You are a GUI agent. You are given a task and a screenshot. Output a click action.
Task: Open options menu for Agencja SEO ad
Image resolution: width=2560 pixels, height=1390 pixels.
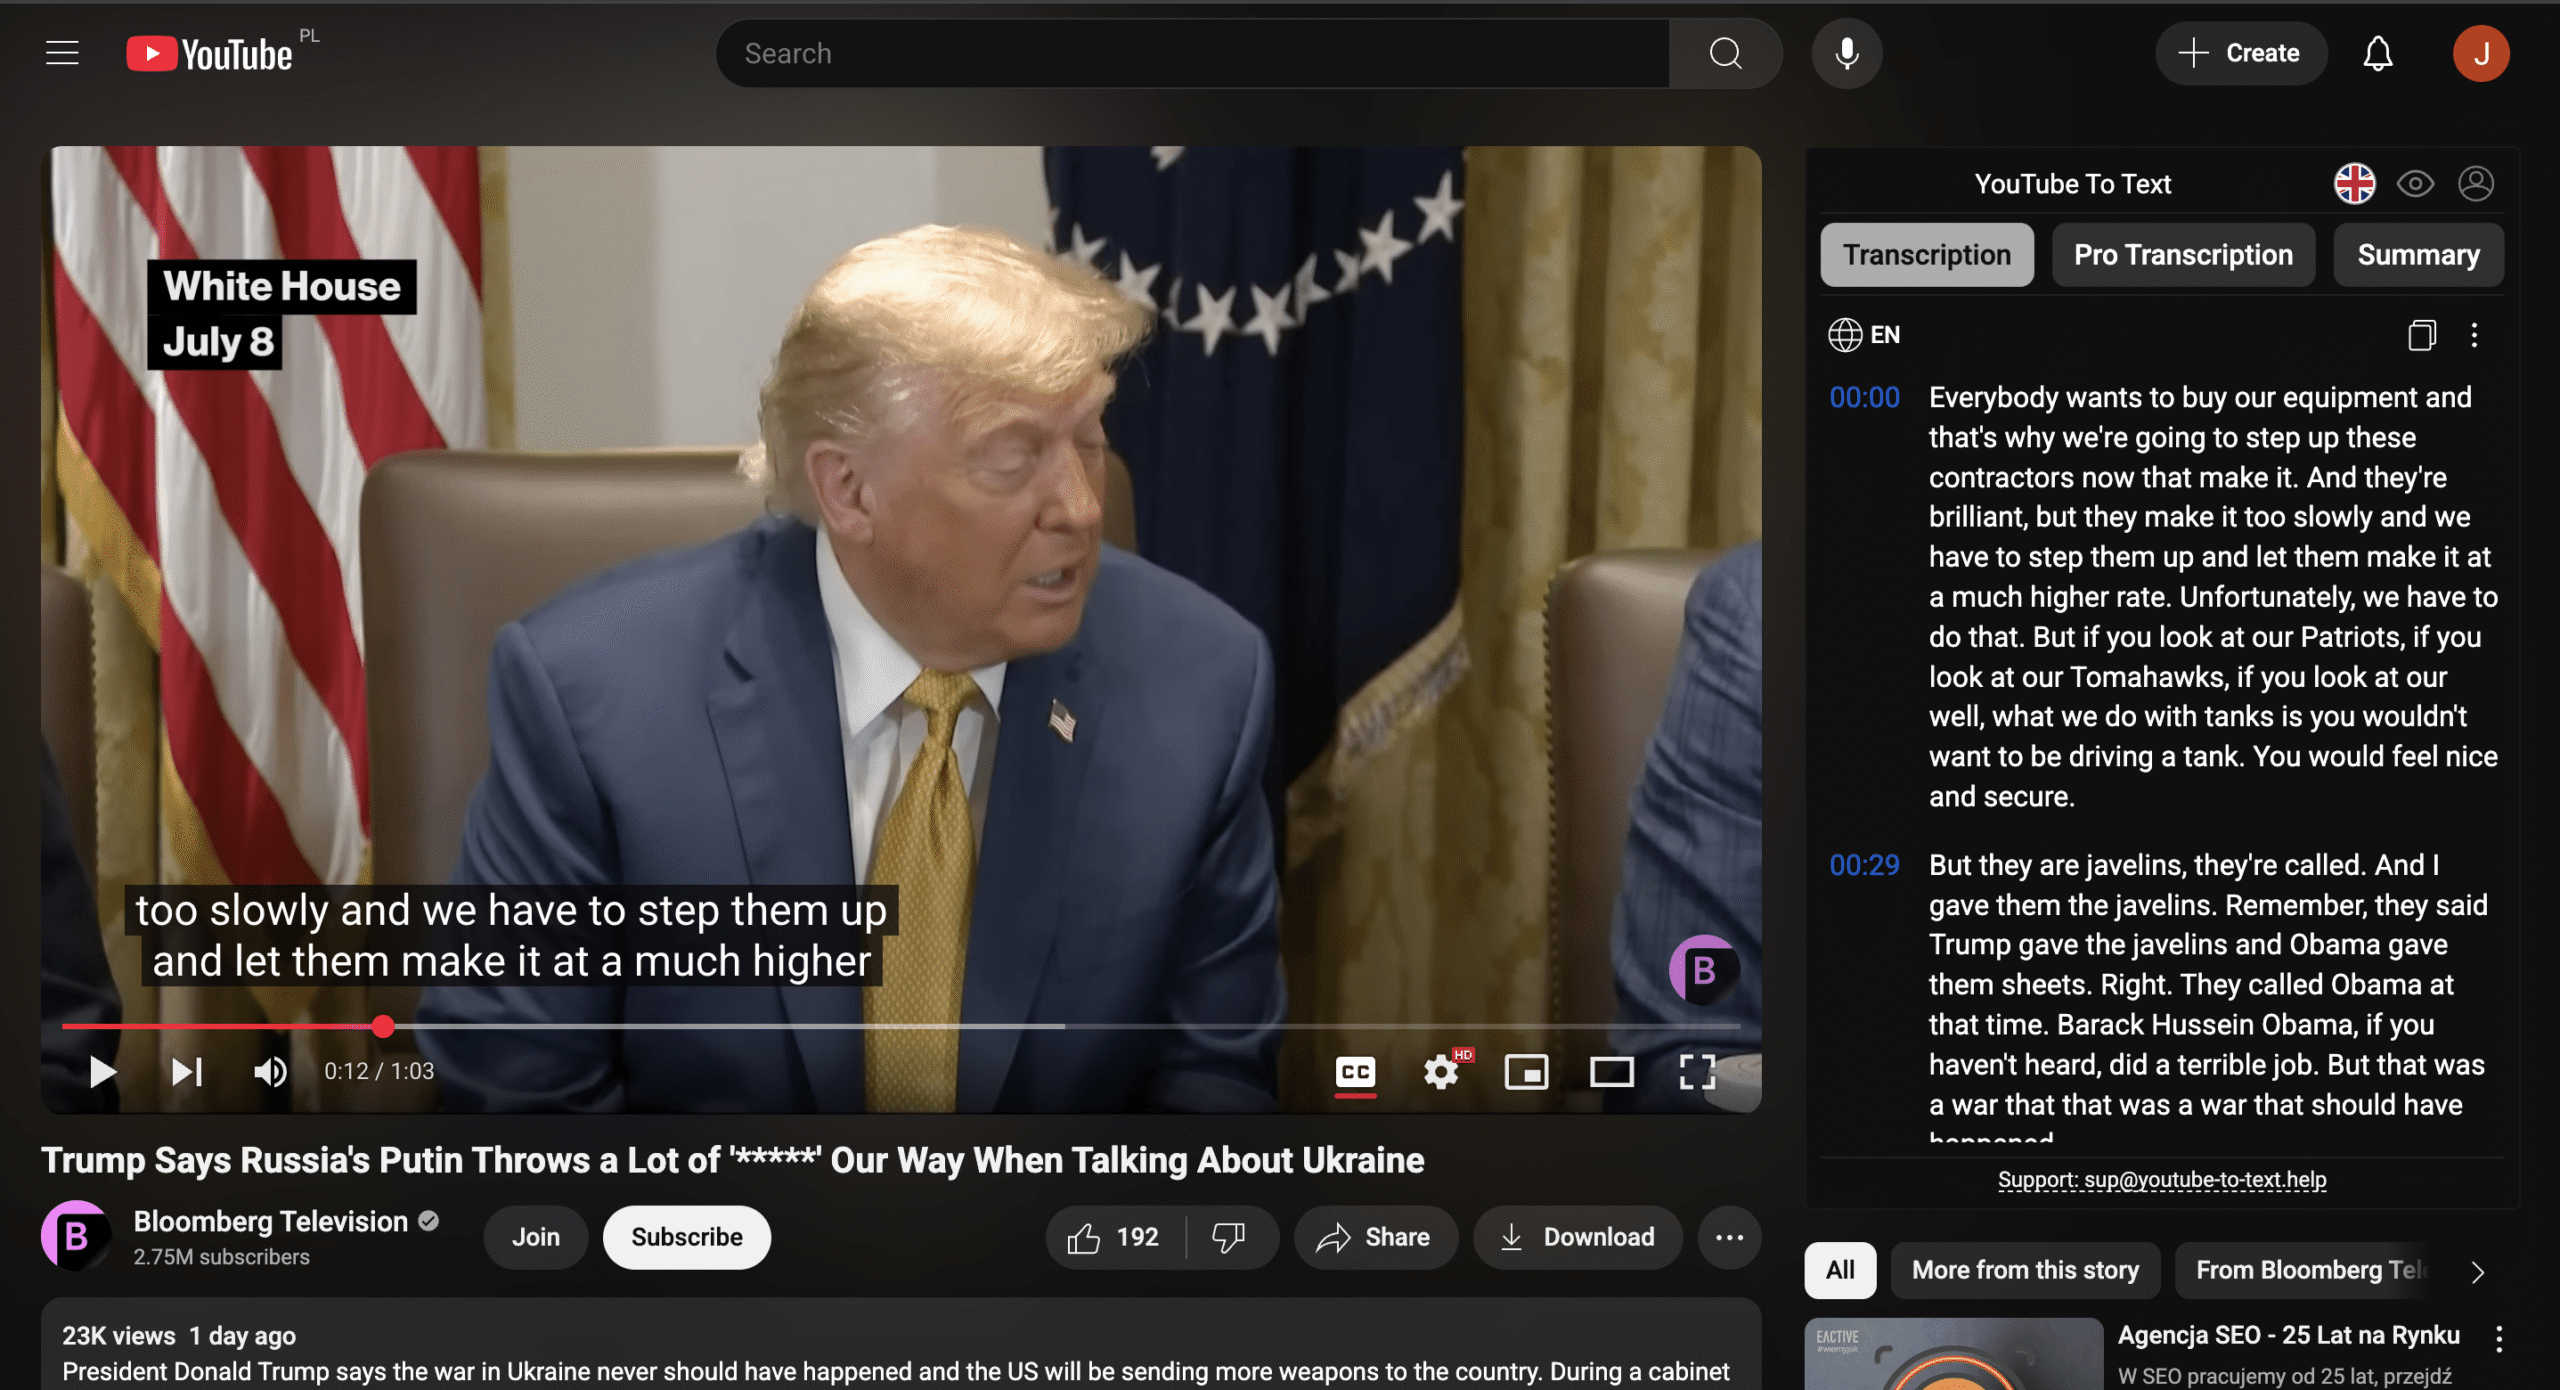2498,1338
